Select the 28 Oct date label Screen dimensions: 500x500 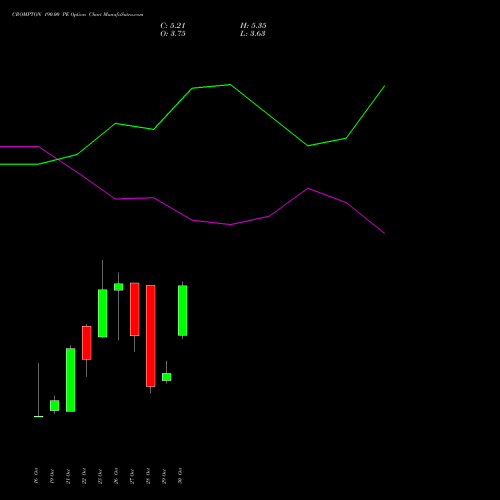148,476
